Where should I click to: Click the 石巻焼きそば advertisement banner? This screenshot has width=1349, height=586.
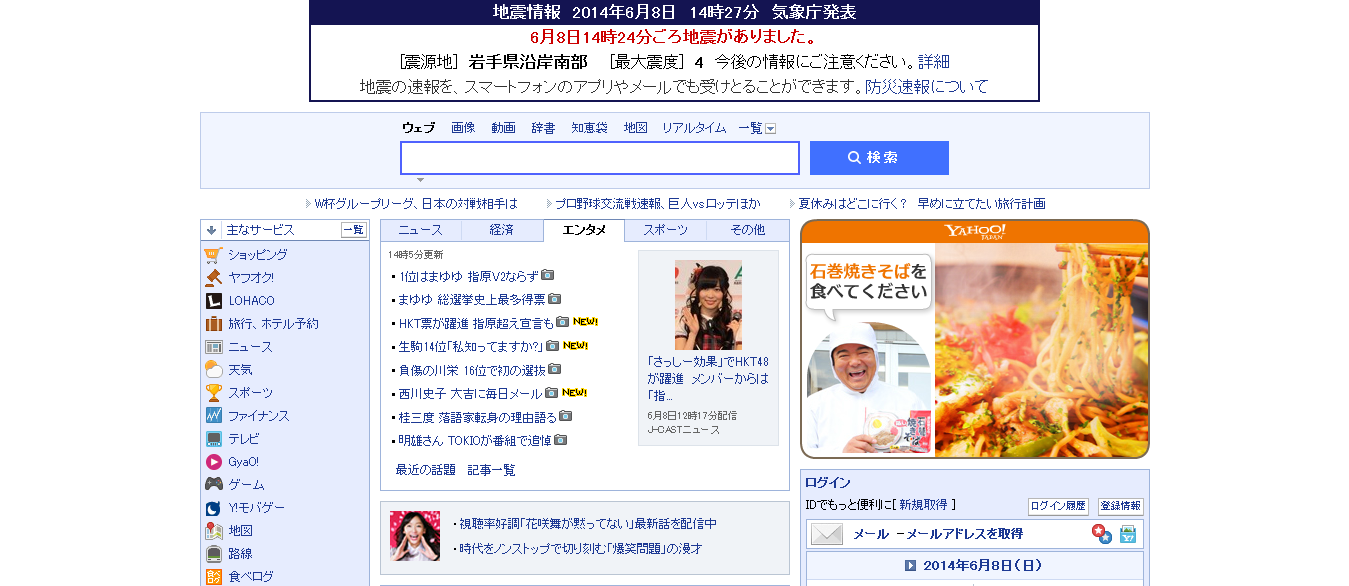point(975,339)
